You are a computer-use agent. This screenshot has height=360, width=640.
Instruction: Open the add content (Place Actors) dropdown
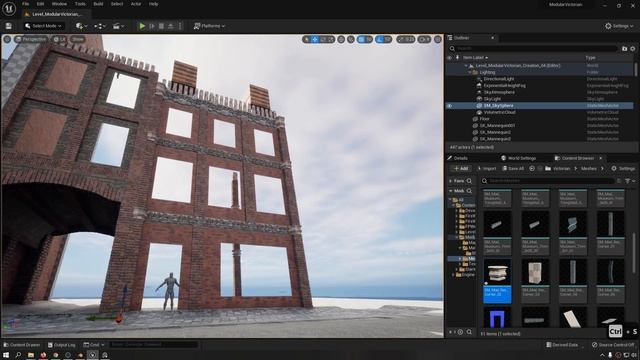coord(81,26)
